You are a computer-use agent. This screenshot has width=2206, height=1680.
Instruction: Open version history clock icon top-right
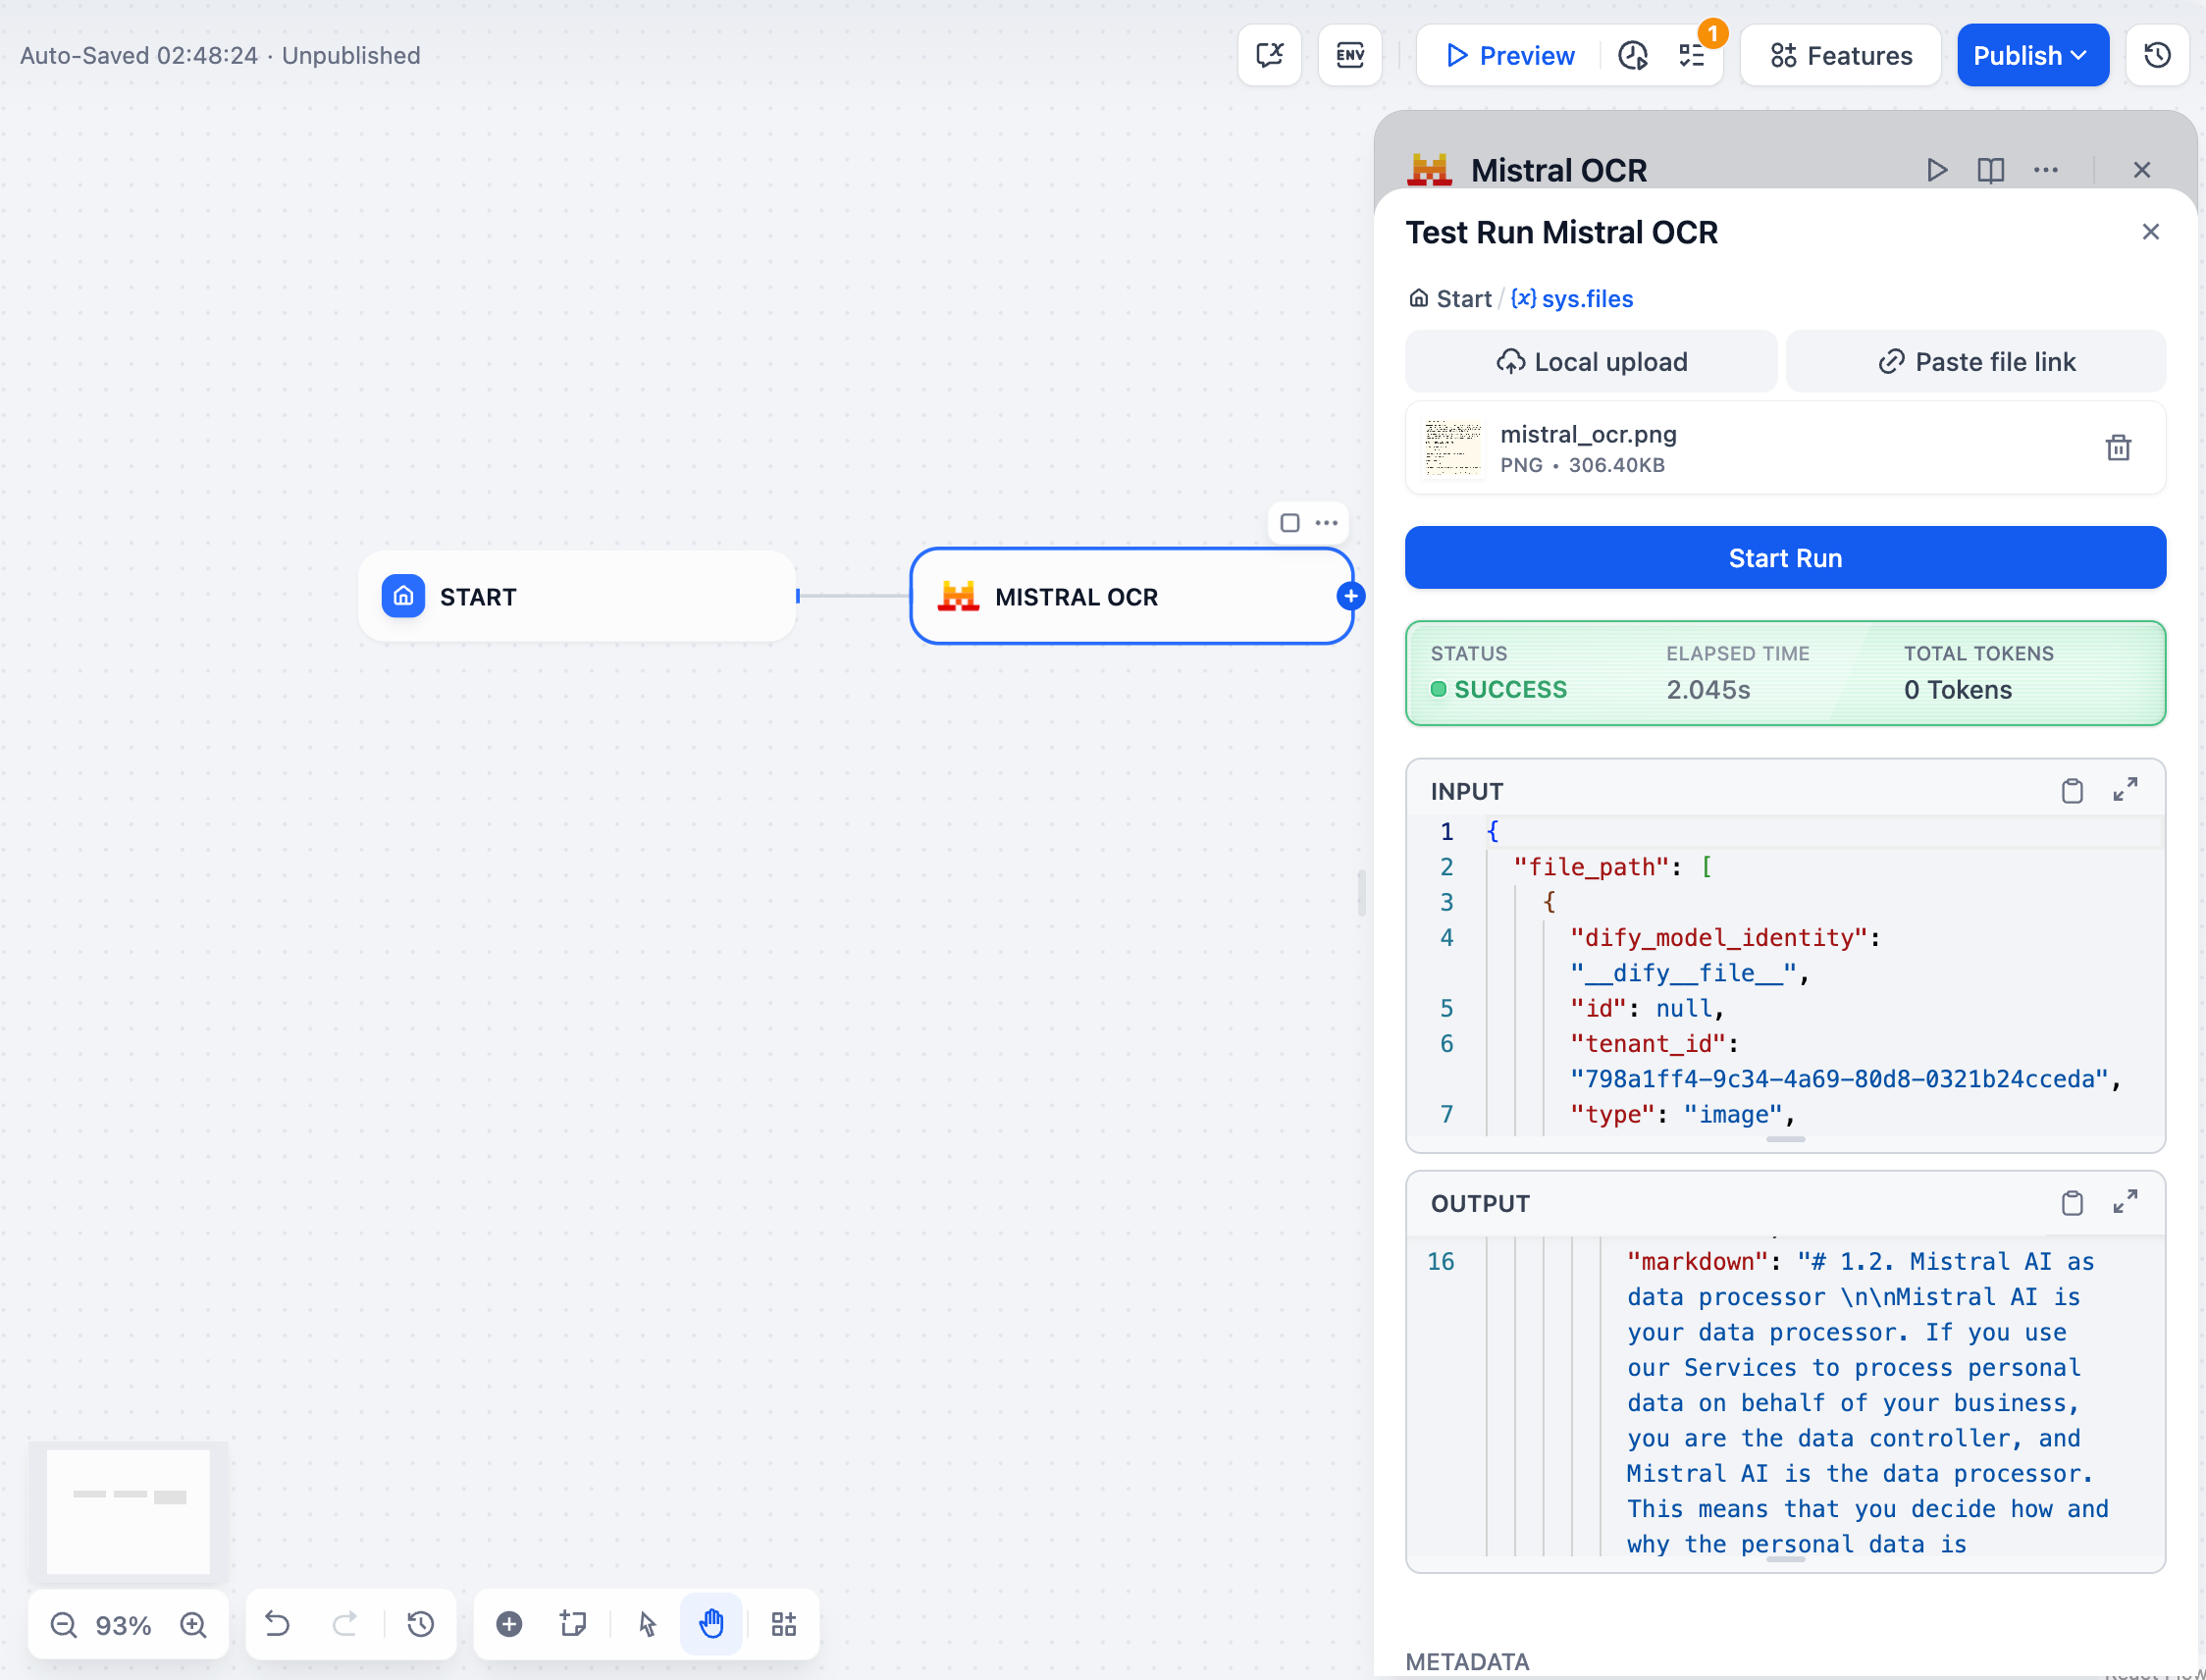[2157, 55]
